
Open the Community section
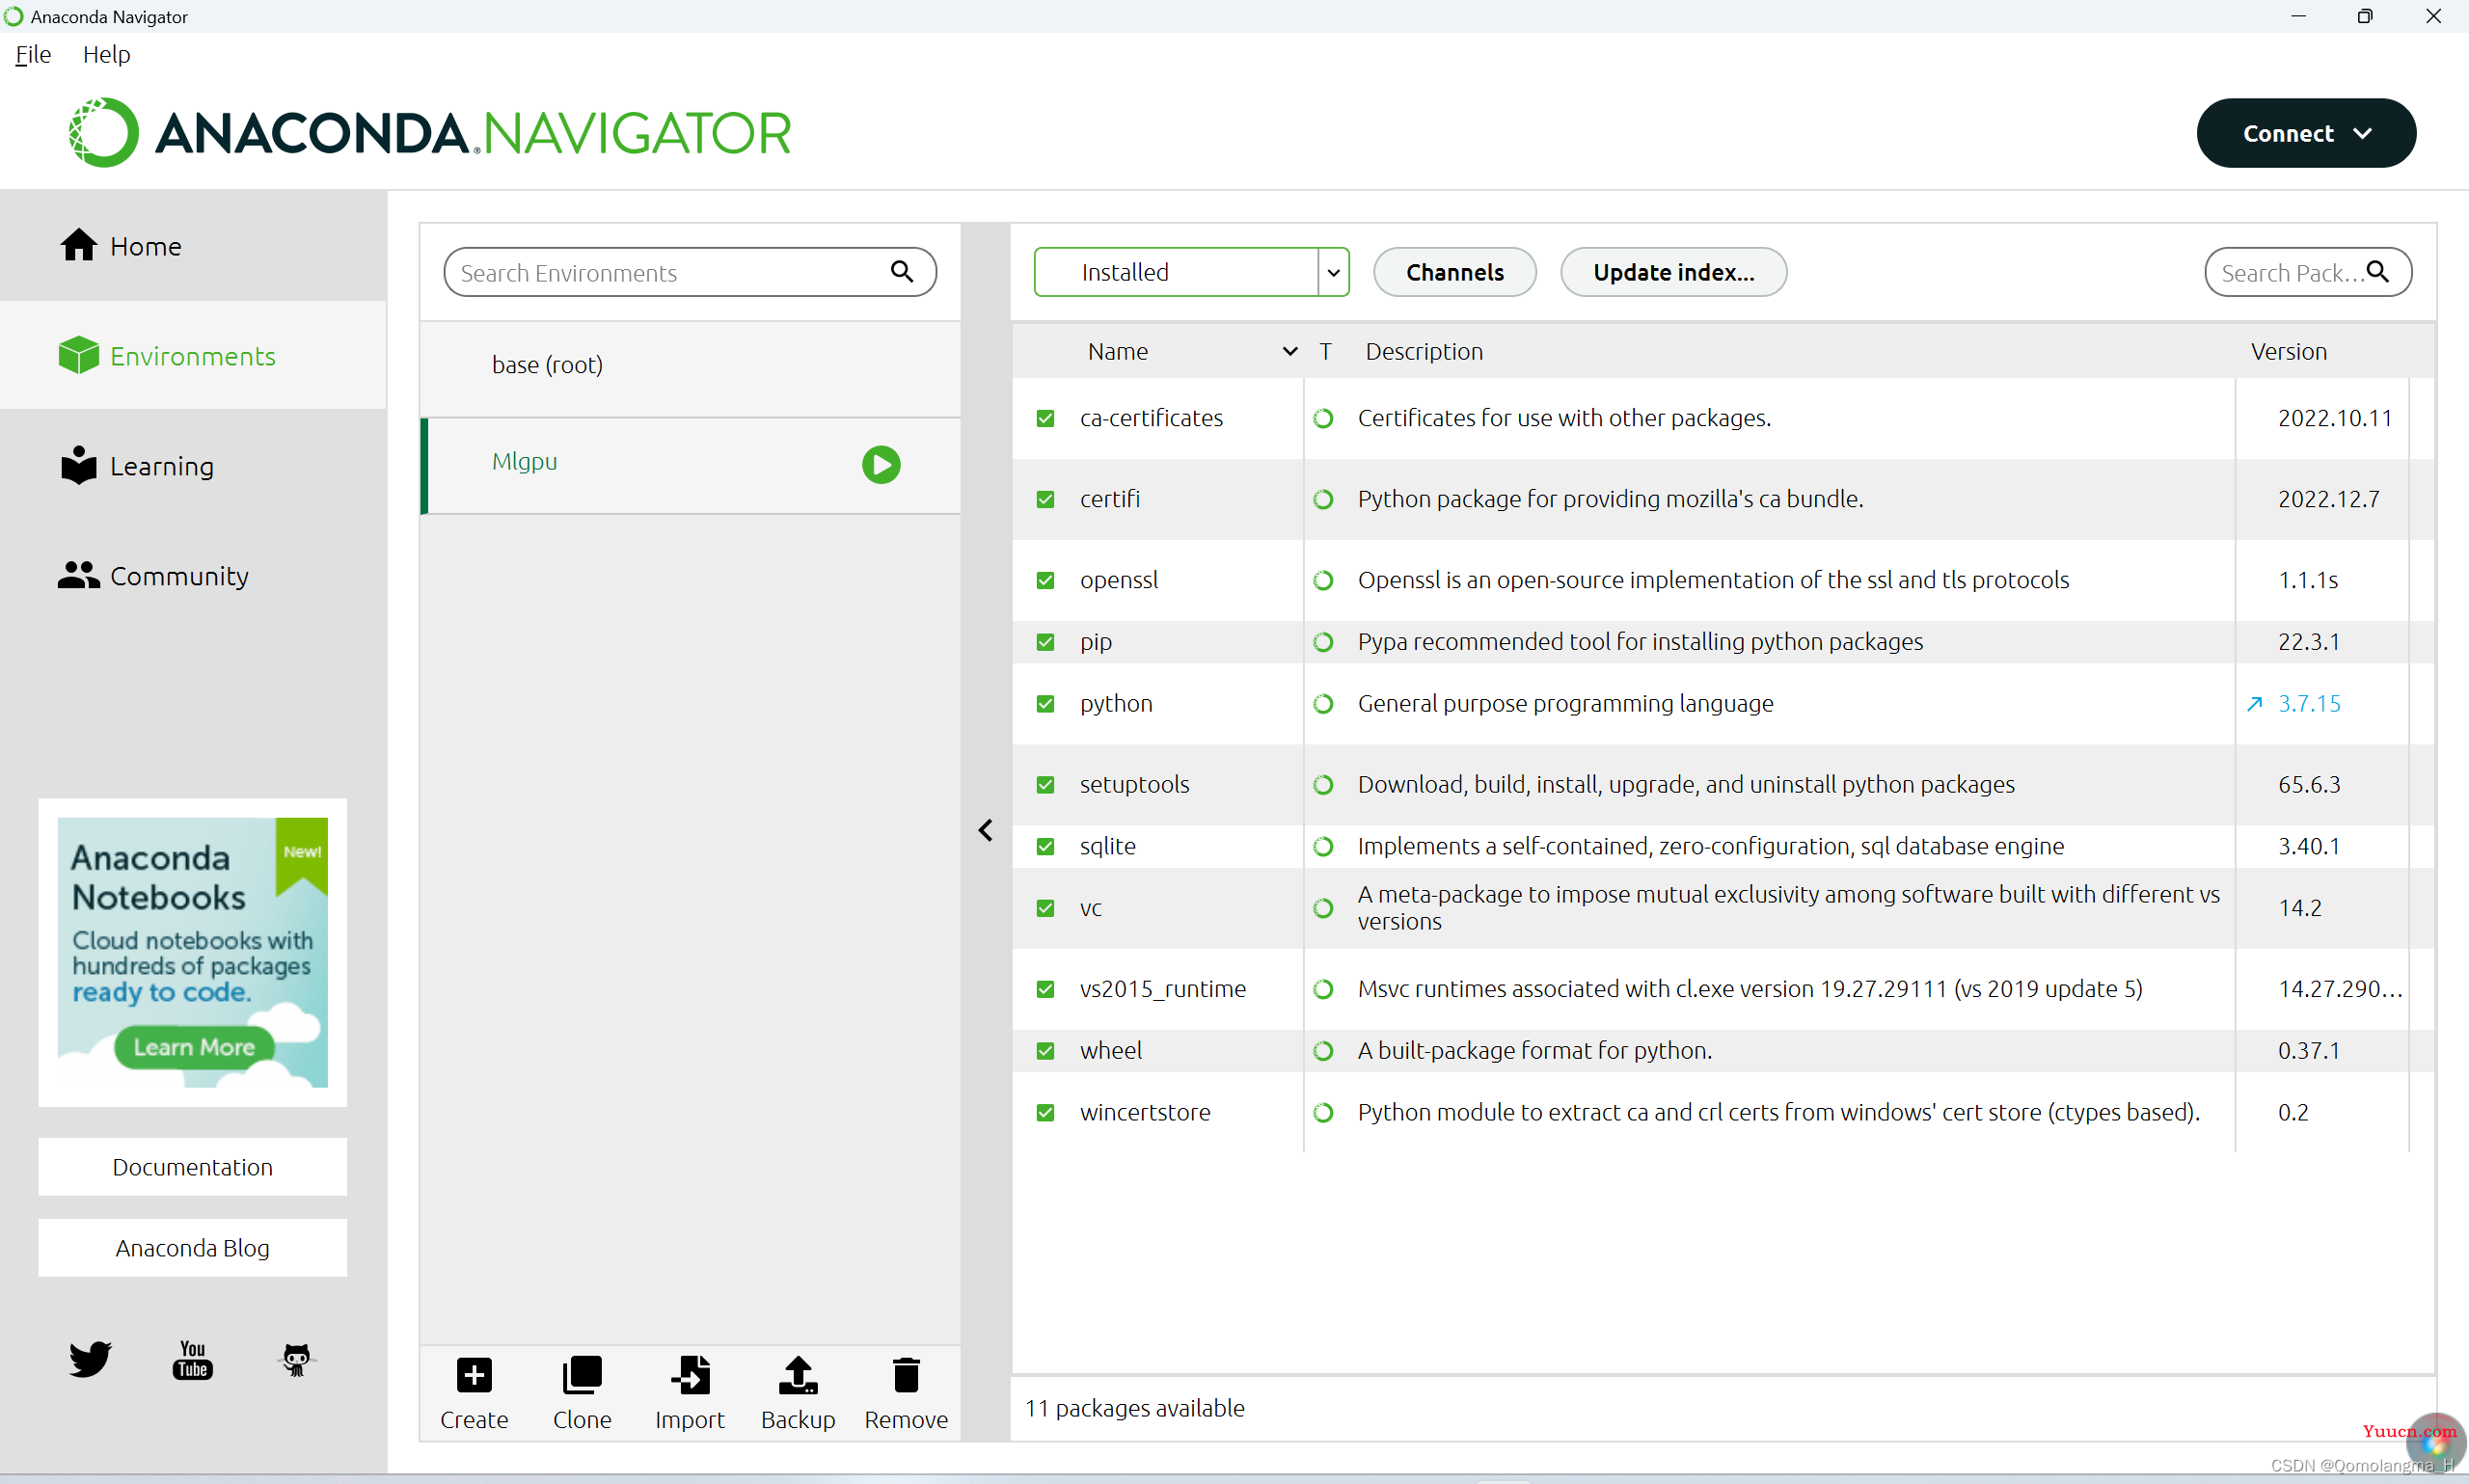point(193,576)
